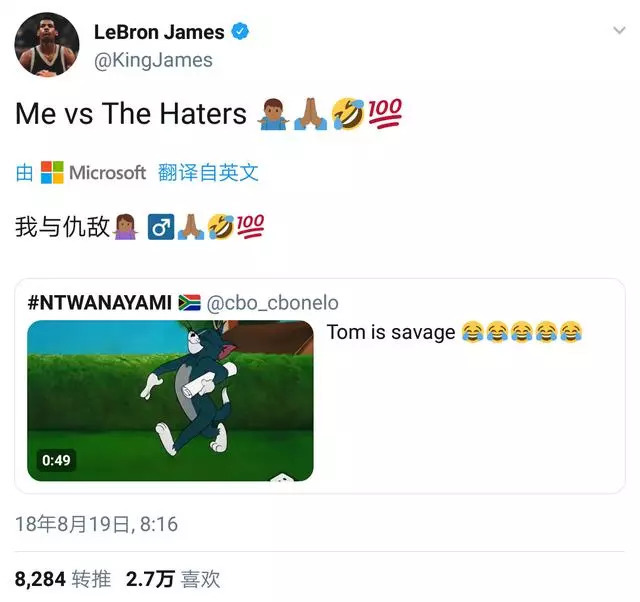
Task: Click the 翻译自英文 translation link
Action: (x=208, y=172)
